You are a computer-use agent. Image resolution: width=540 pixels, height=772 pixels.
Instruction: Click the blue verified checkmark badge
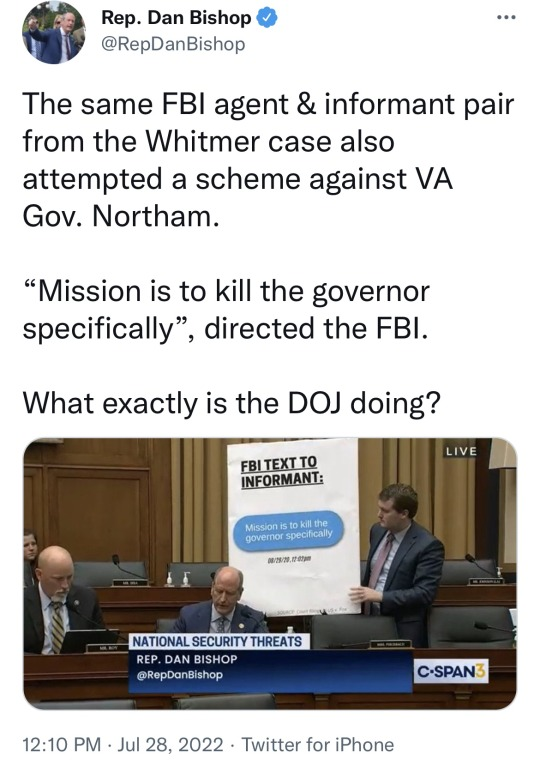[x=267, y=18]
